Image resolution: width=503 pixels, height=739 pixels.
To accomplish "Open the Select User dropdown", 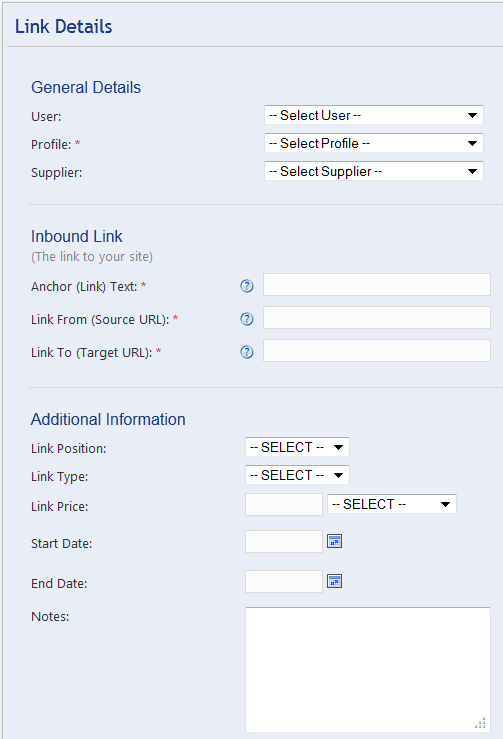I will point(374,115).
